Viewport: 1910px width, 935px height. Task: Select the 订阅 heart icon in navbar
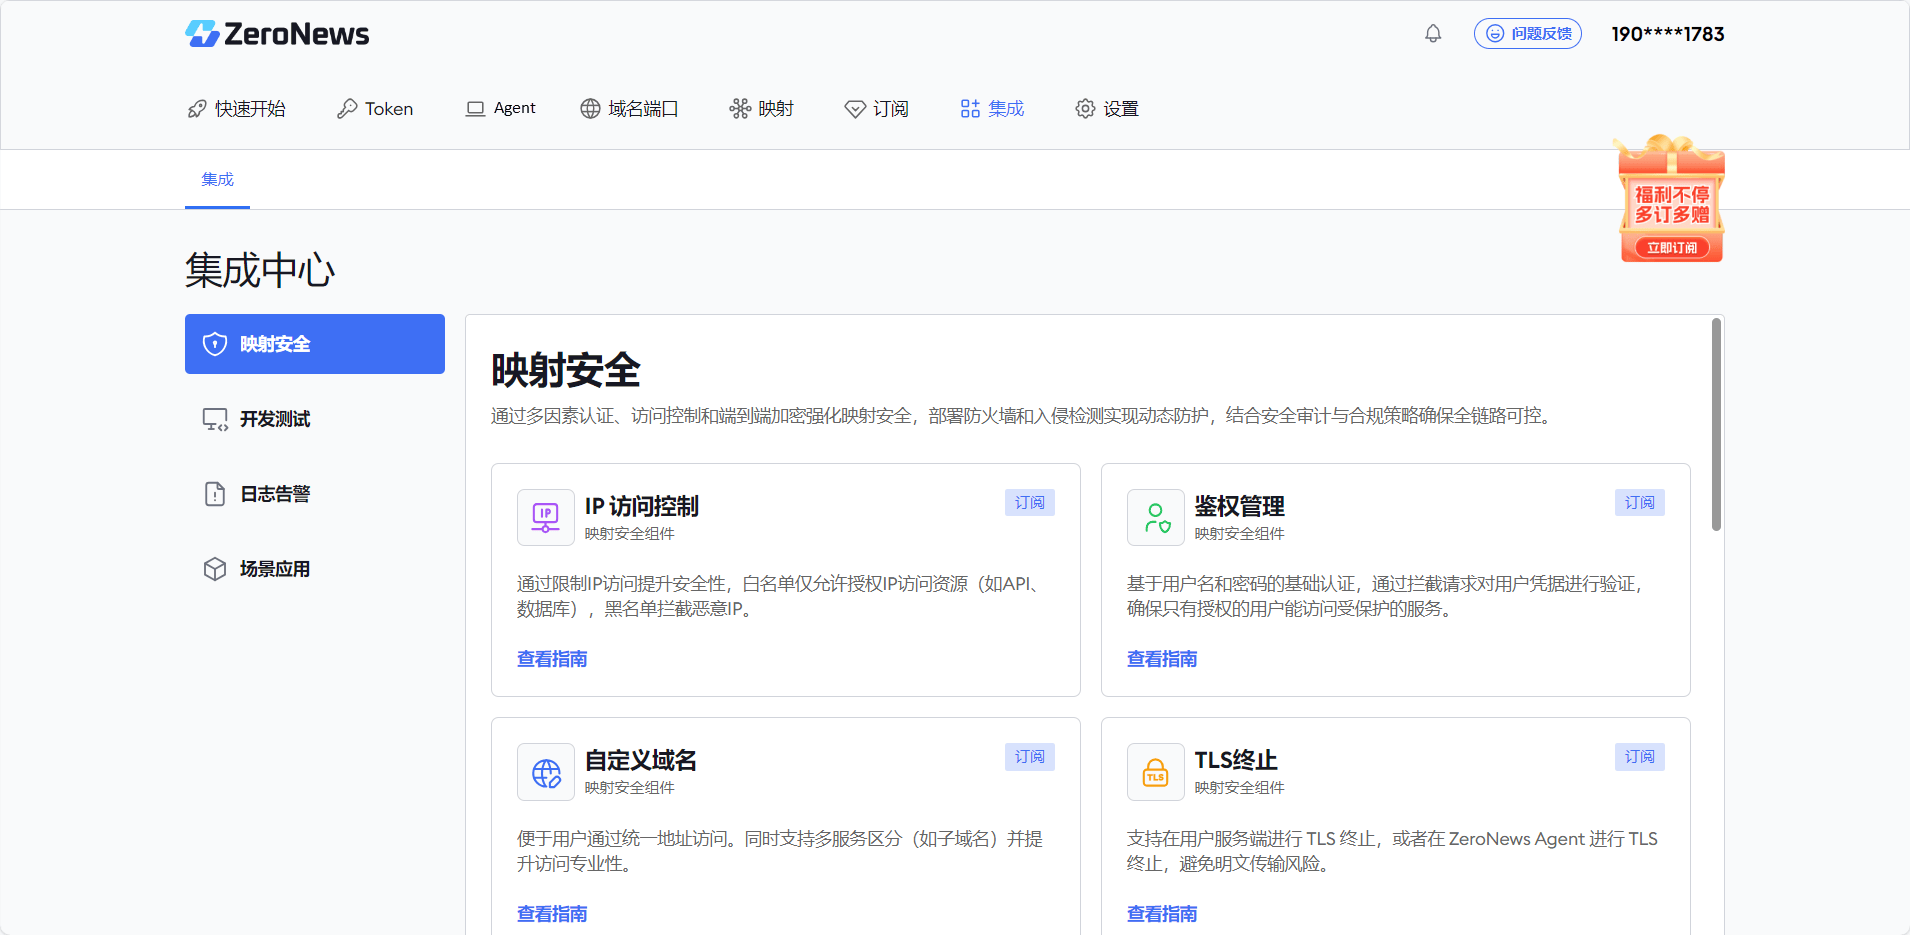(854, 108)
